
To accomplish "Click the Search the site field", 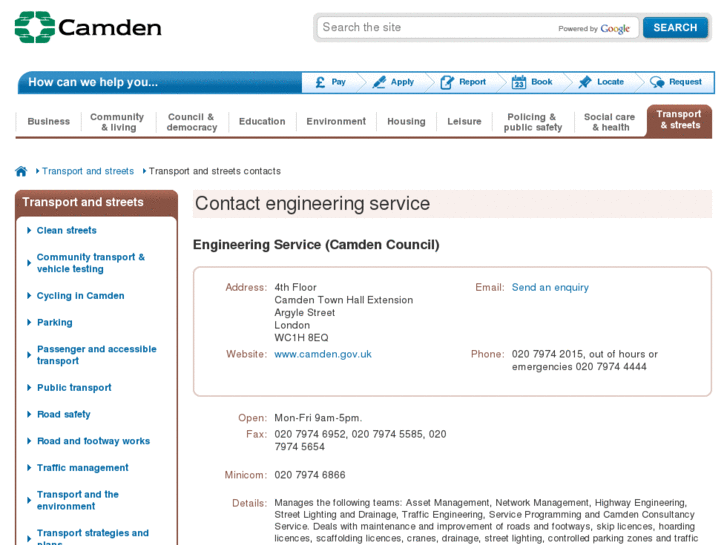I will (478, 28).
